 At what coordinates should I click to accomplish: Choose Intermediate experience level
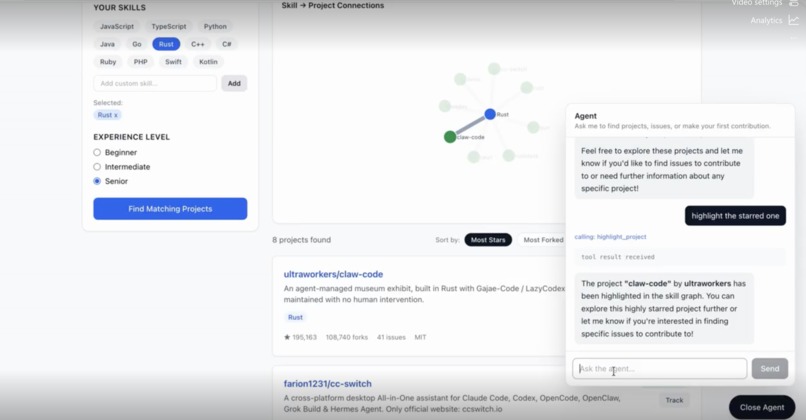(97, 167)
